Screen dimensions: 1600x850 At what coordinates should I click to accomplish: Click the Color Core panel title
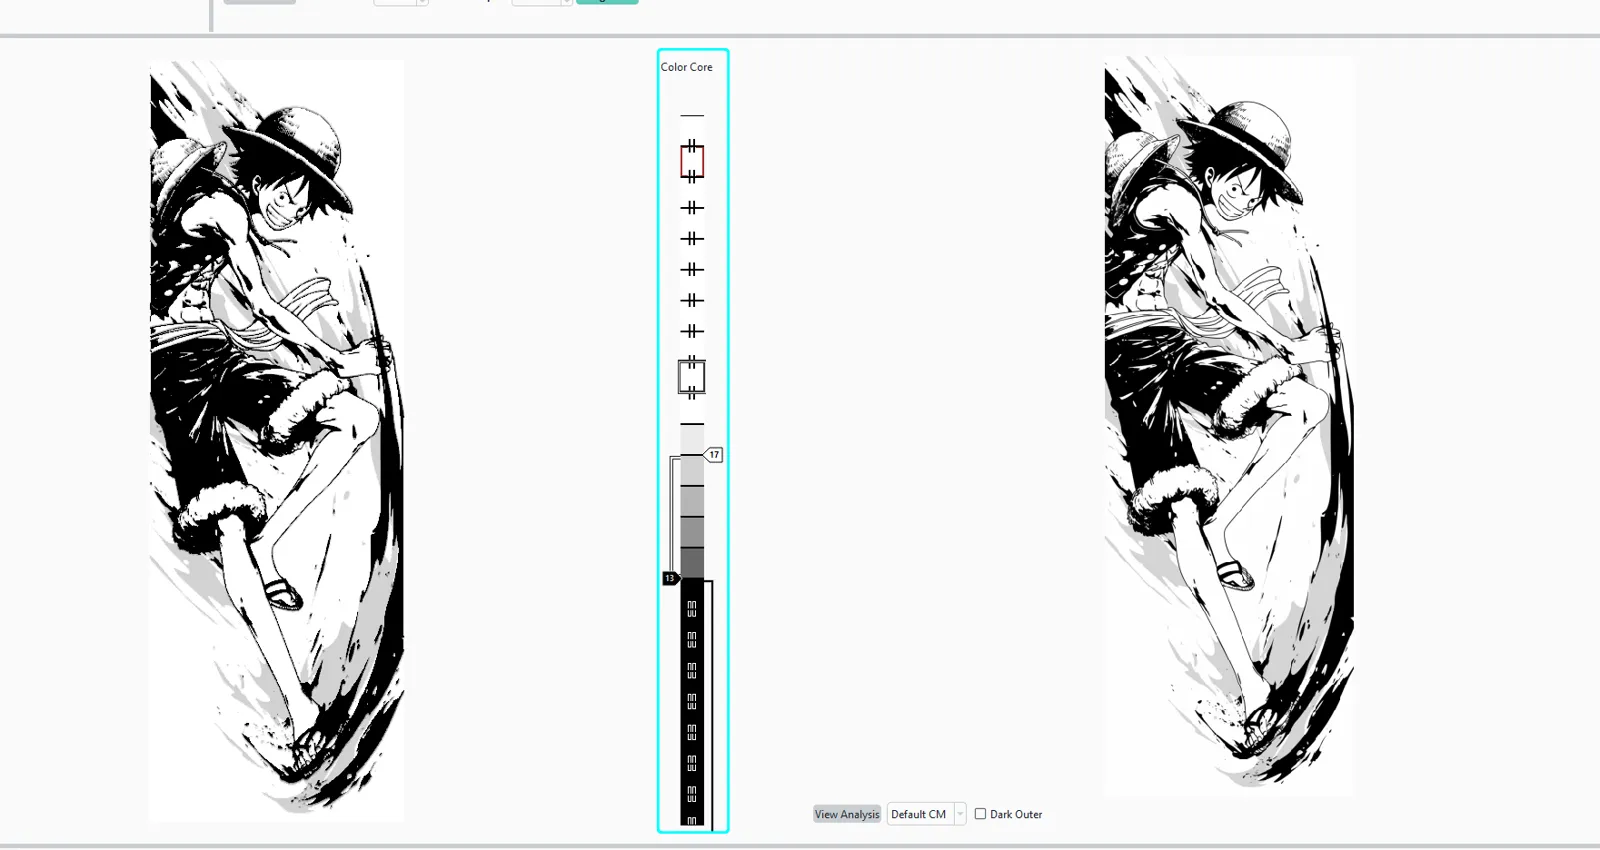click(x=686, y=67)
